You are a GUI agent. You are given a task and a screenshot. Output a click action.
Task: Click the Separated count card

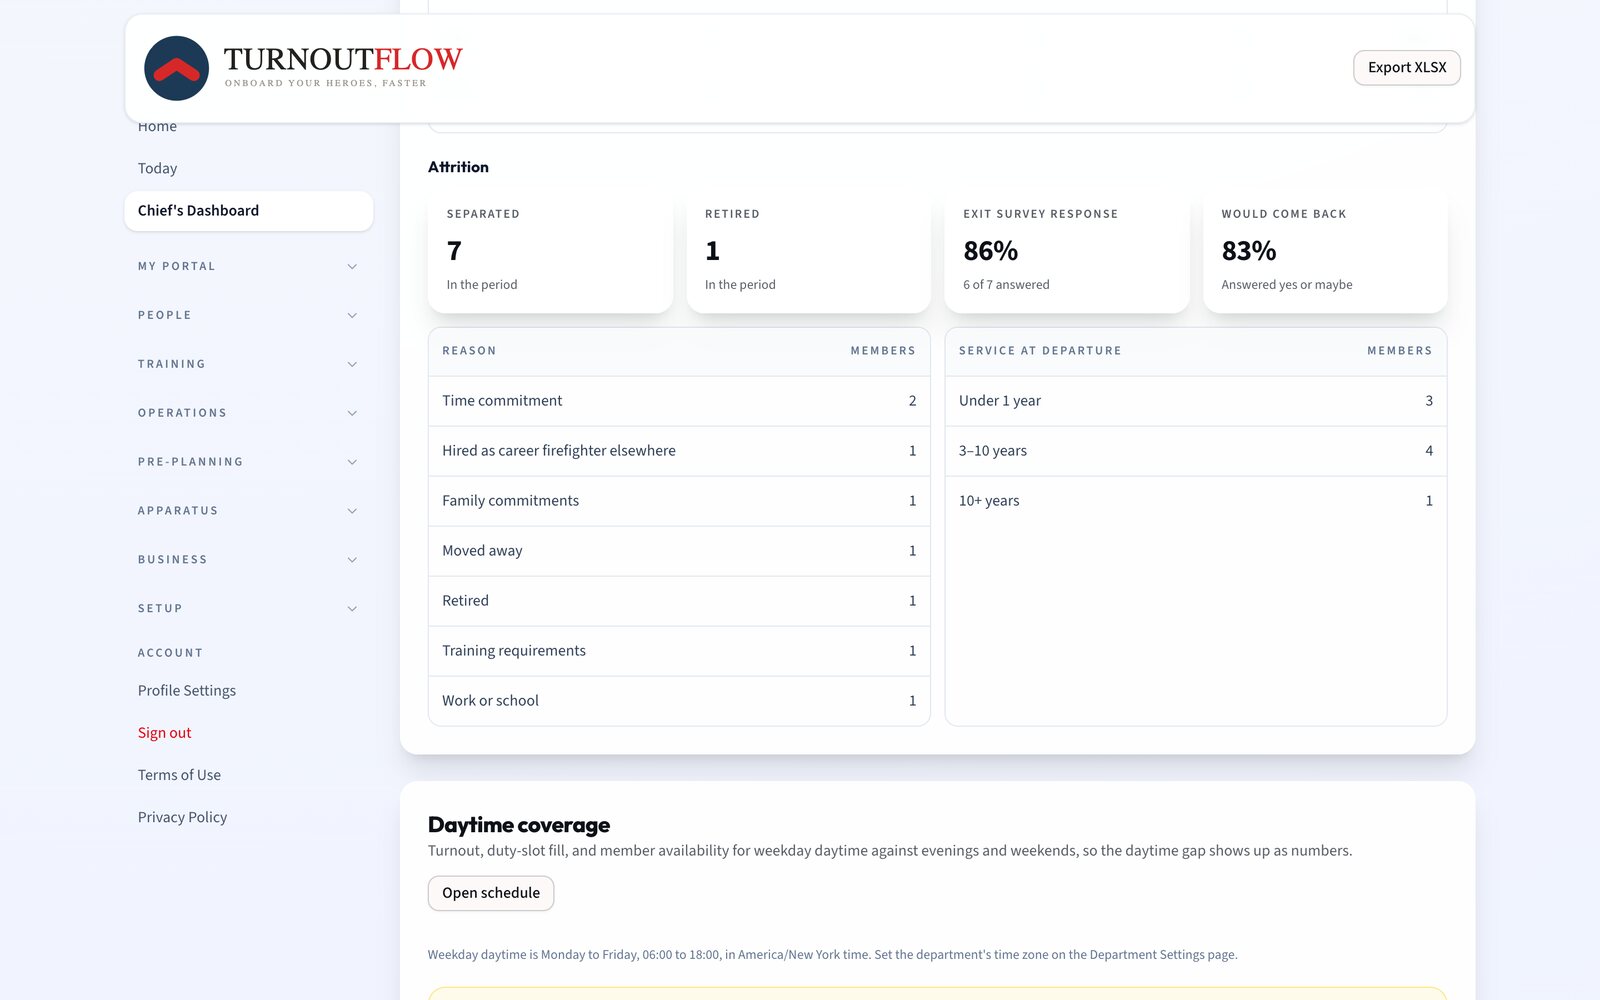(x=550, y=251)
